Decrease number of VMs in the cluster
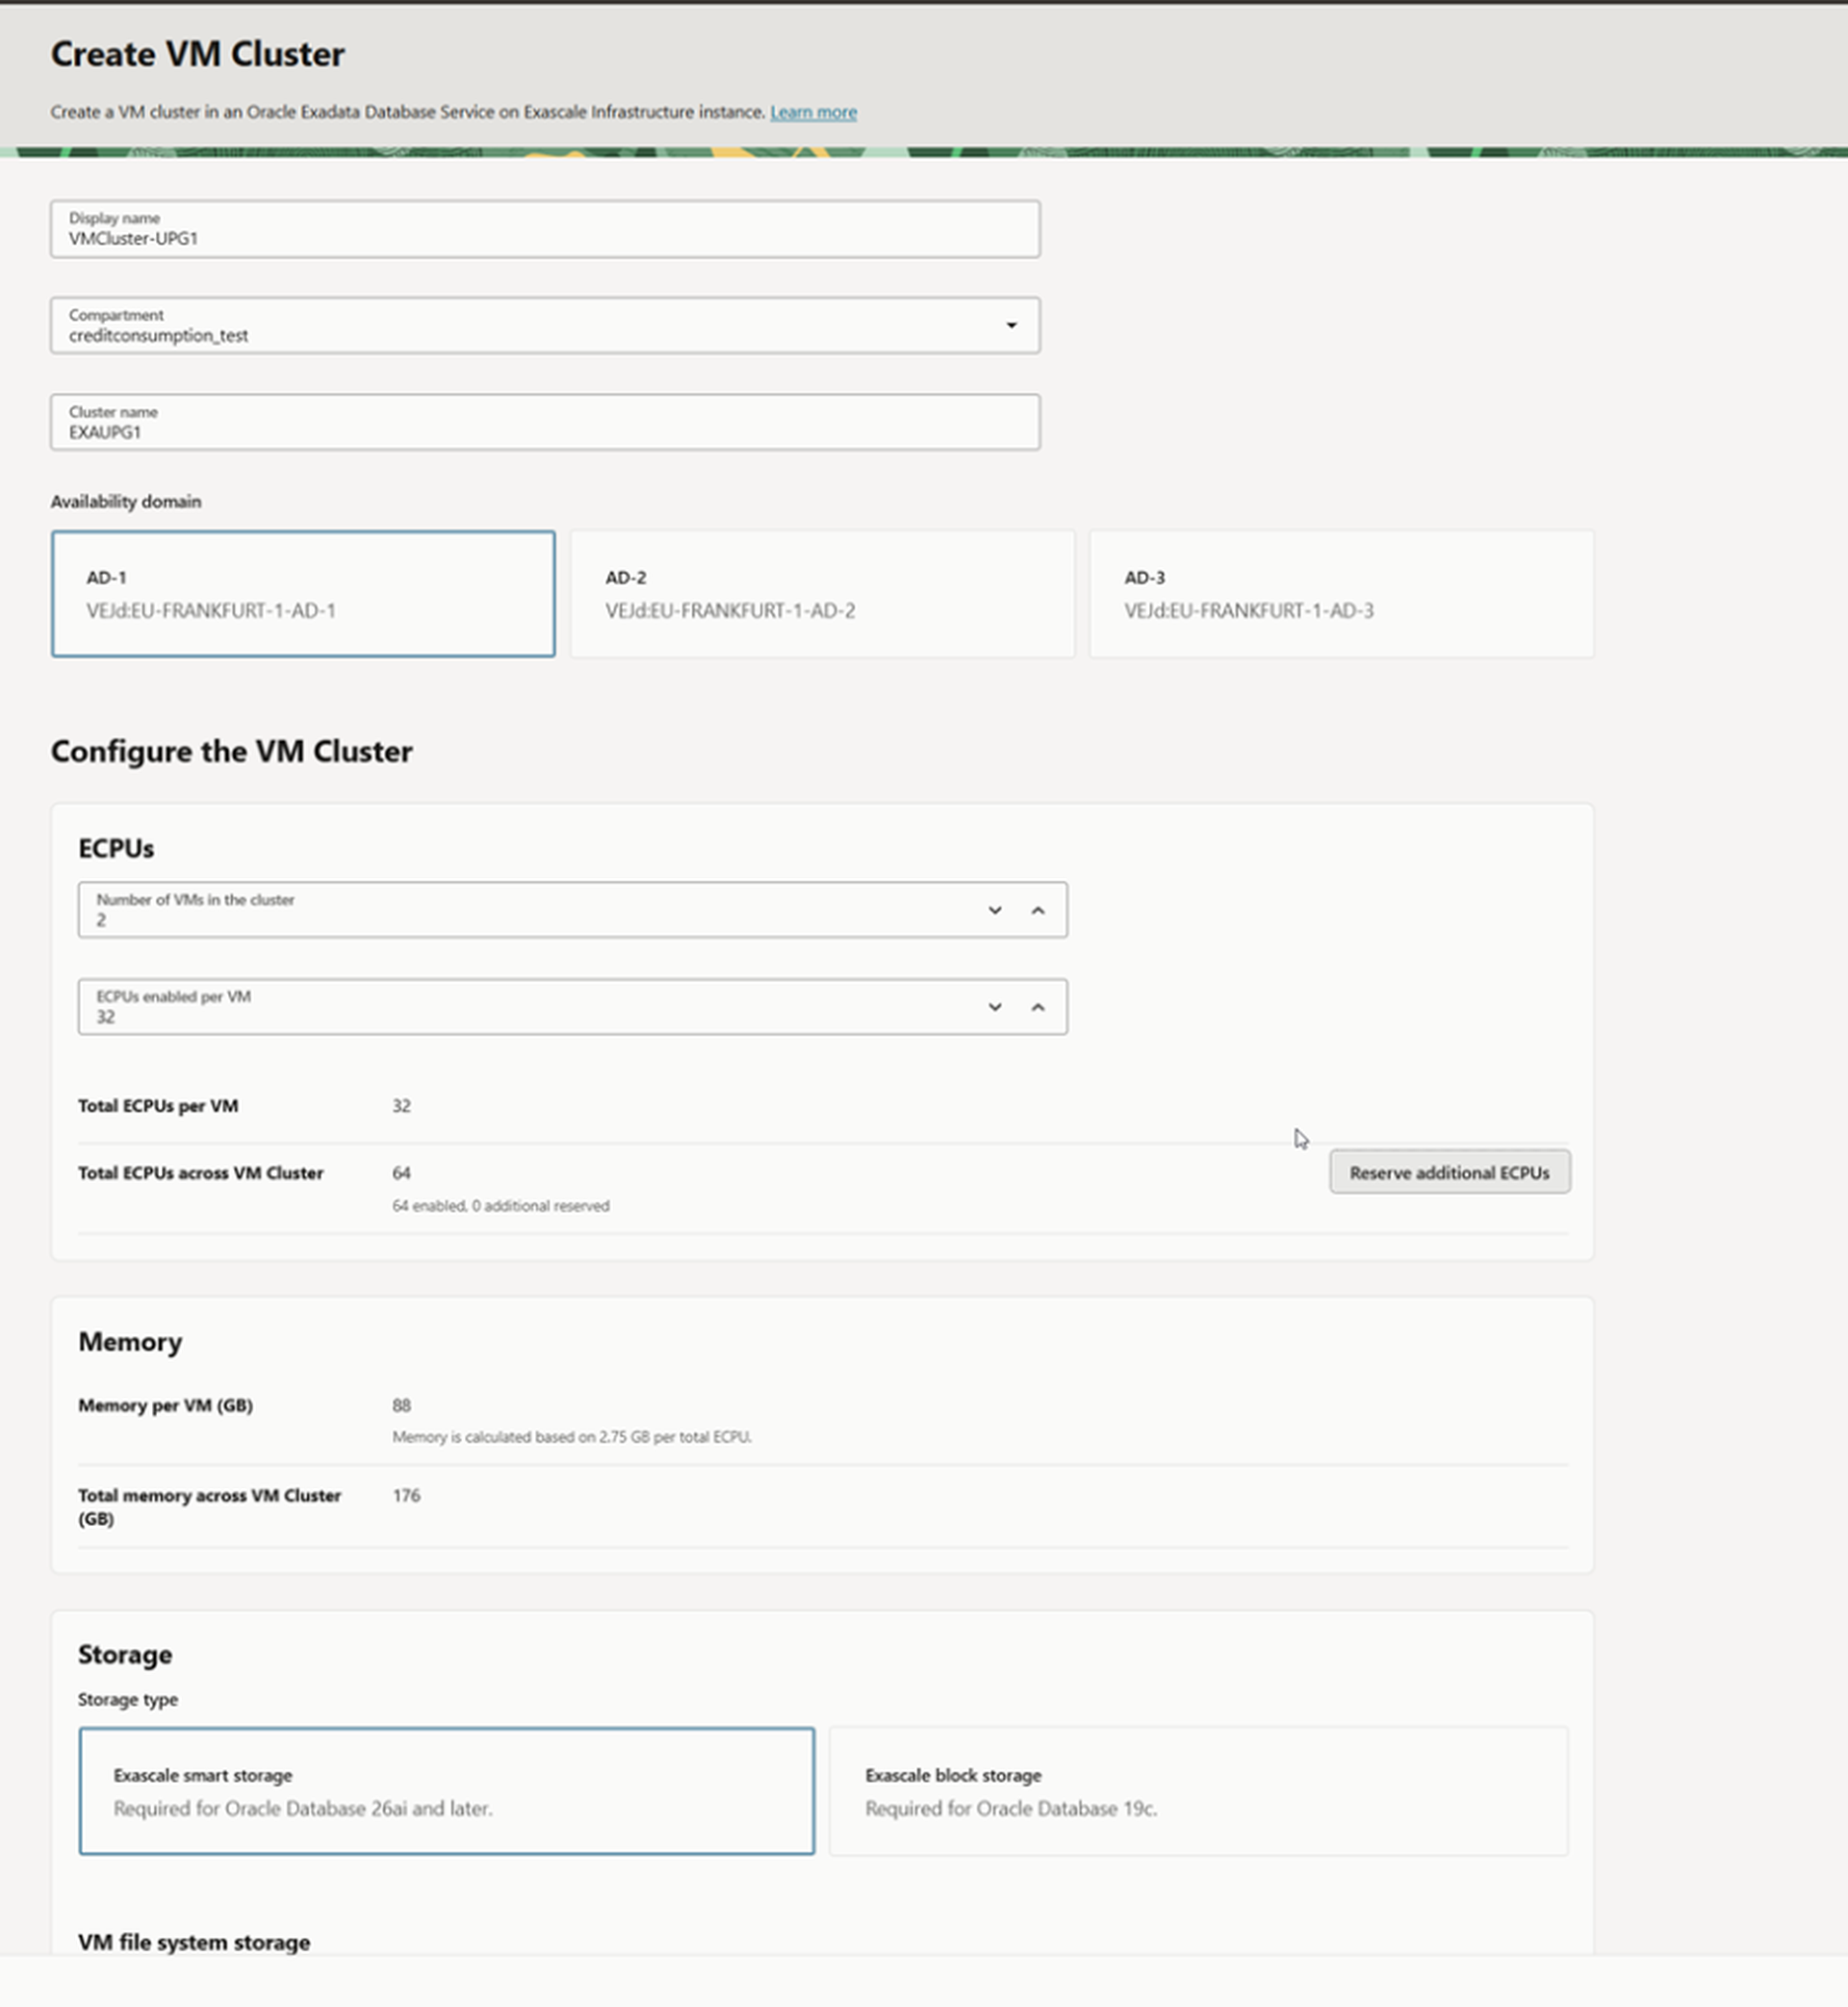1848x2007 pixels. point(994,910)
